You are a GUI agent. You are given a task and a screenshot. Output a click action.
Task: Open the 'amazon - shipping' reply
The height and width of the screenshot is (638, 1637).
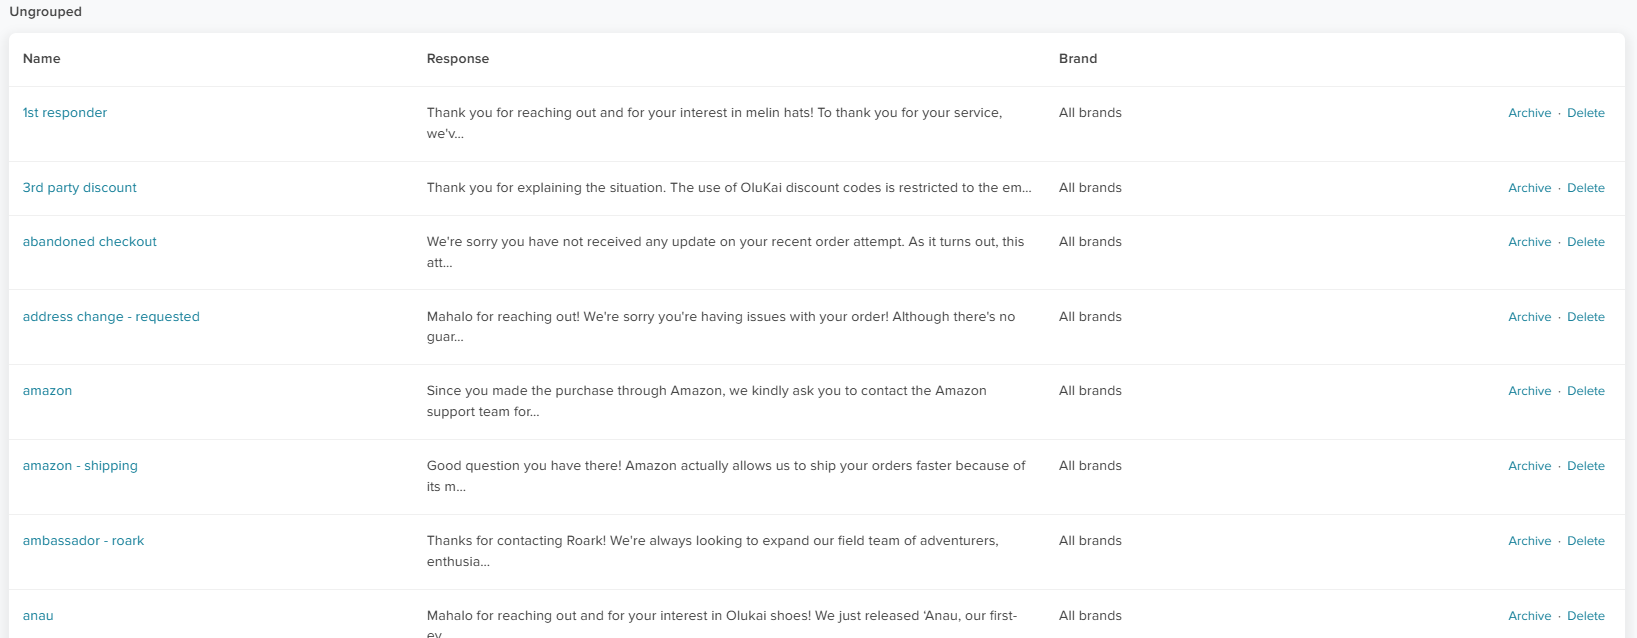click(80, 466)
